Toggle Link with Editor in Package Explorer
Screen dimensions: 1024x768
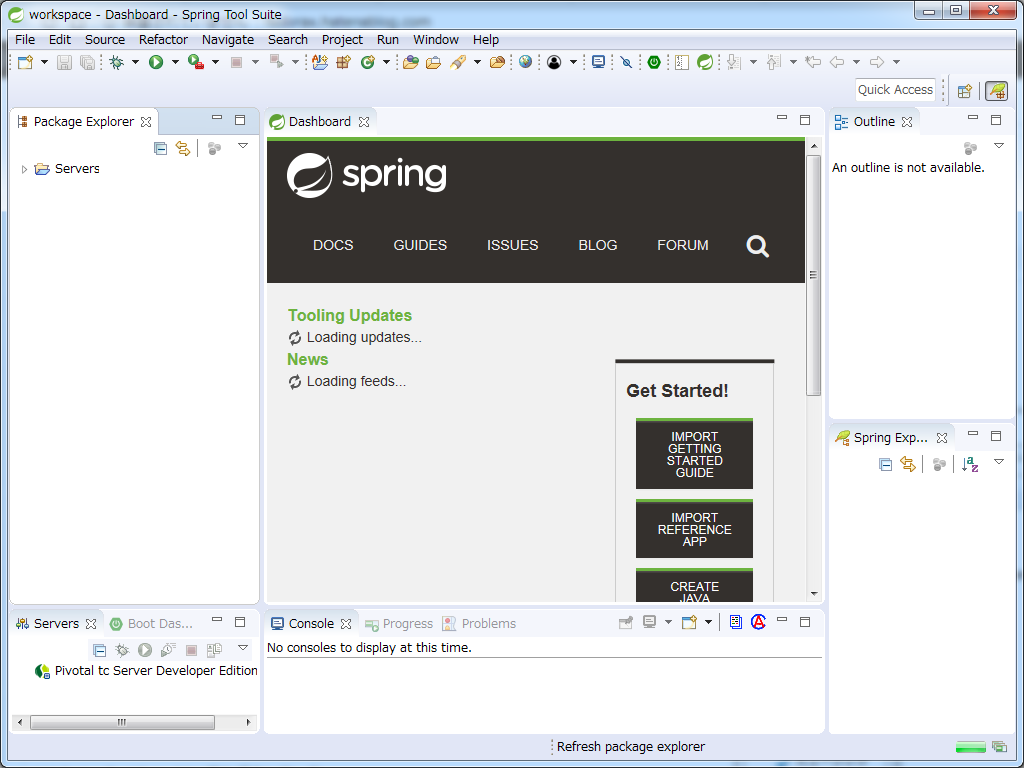(x=183, y=148)
